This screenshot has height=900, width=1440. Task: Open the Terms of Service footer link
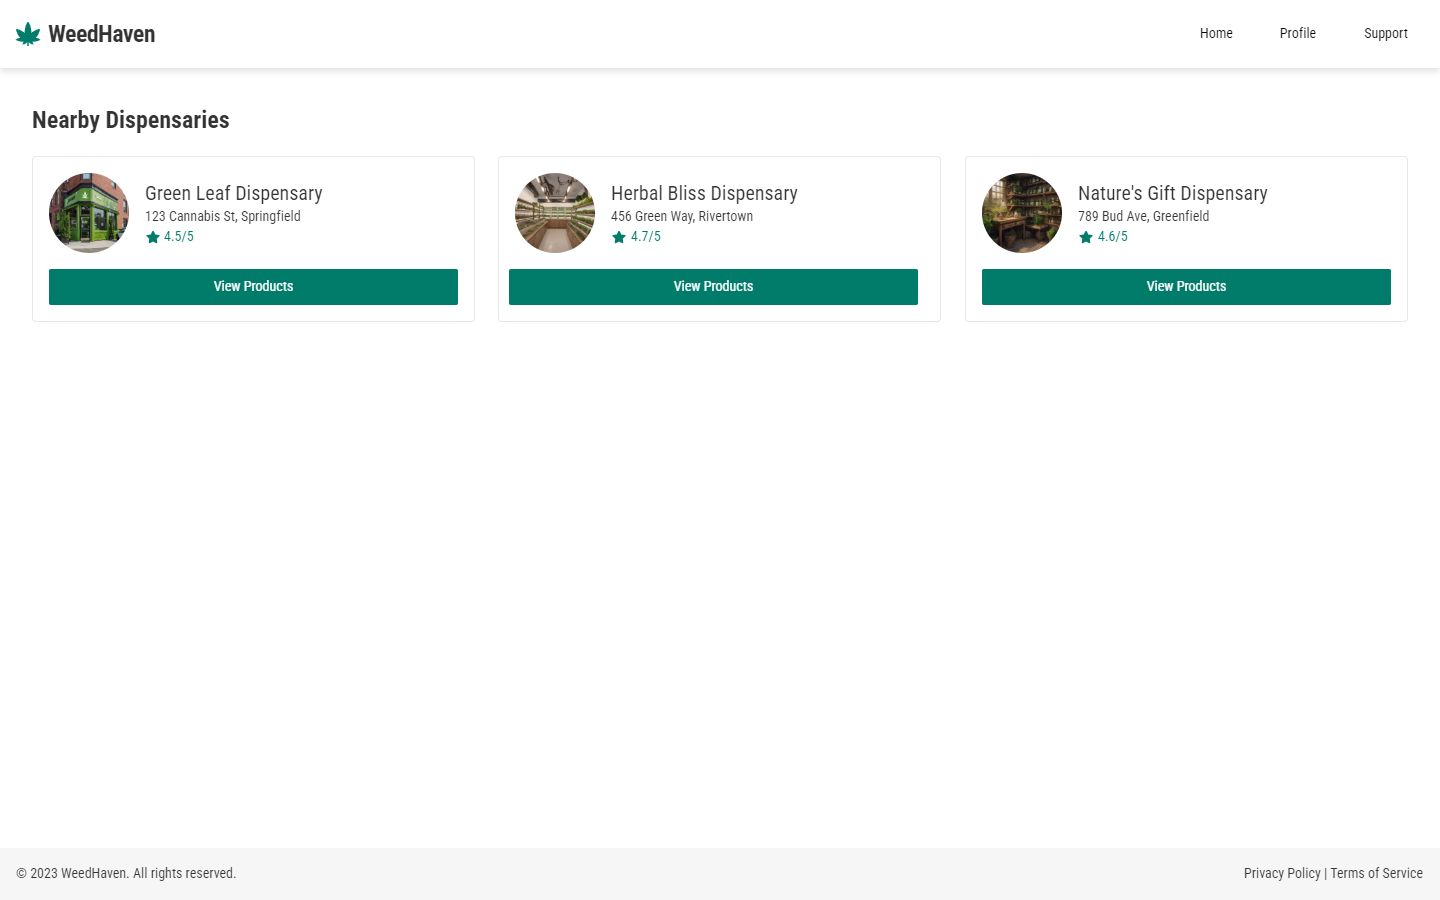[1376, 873]
